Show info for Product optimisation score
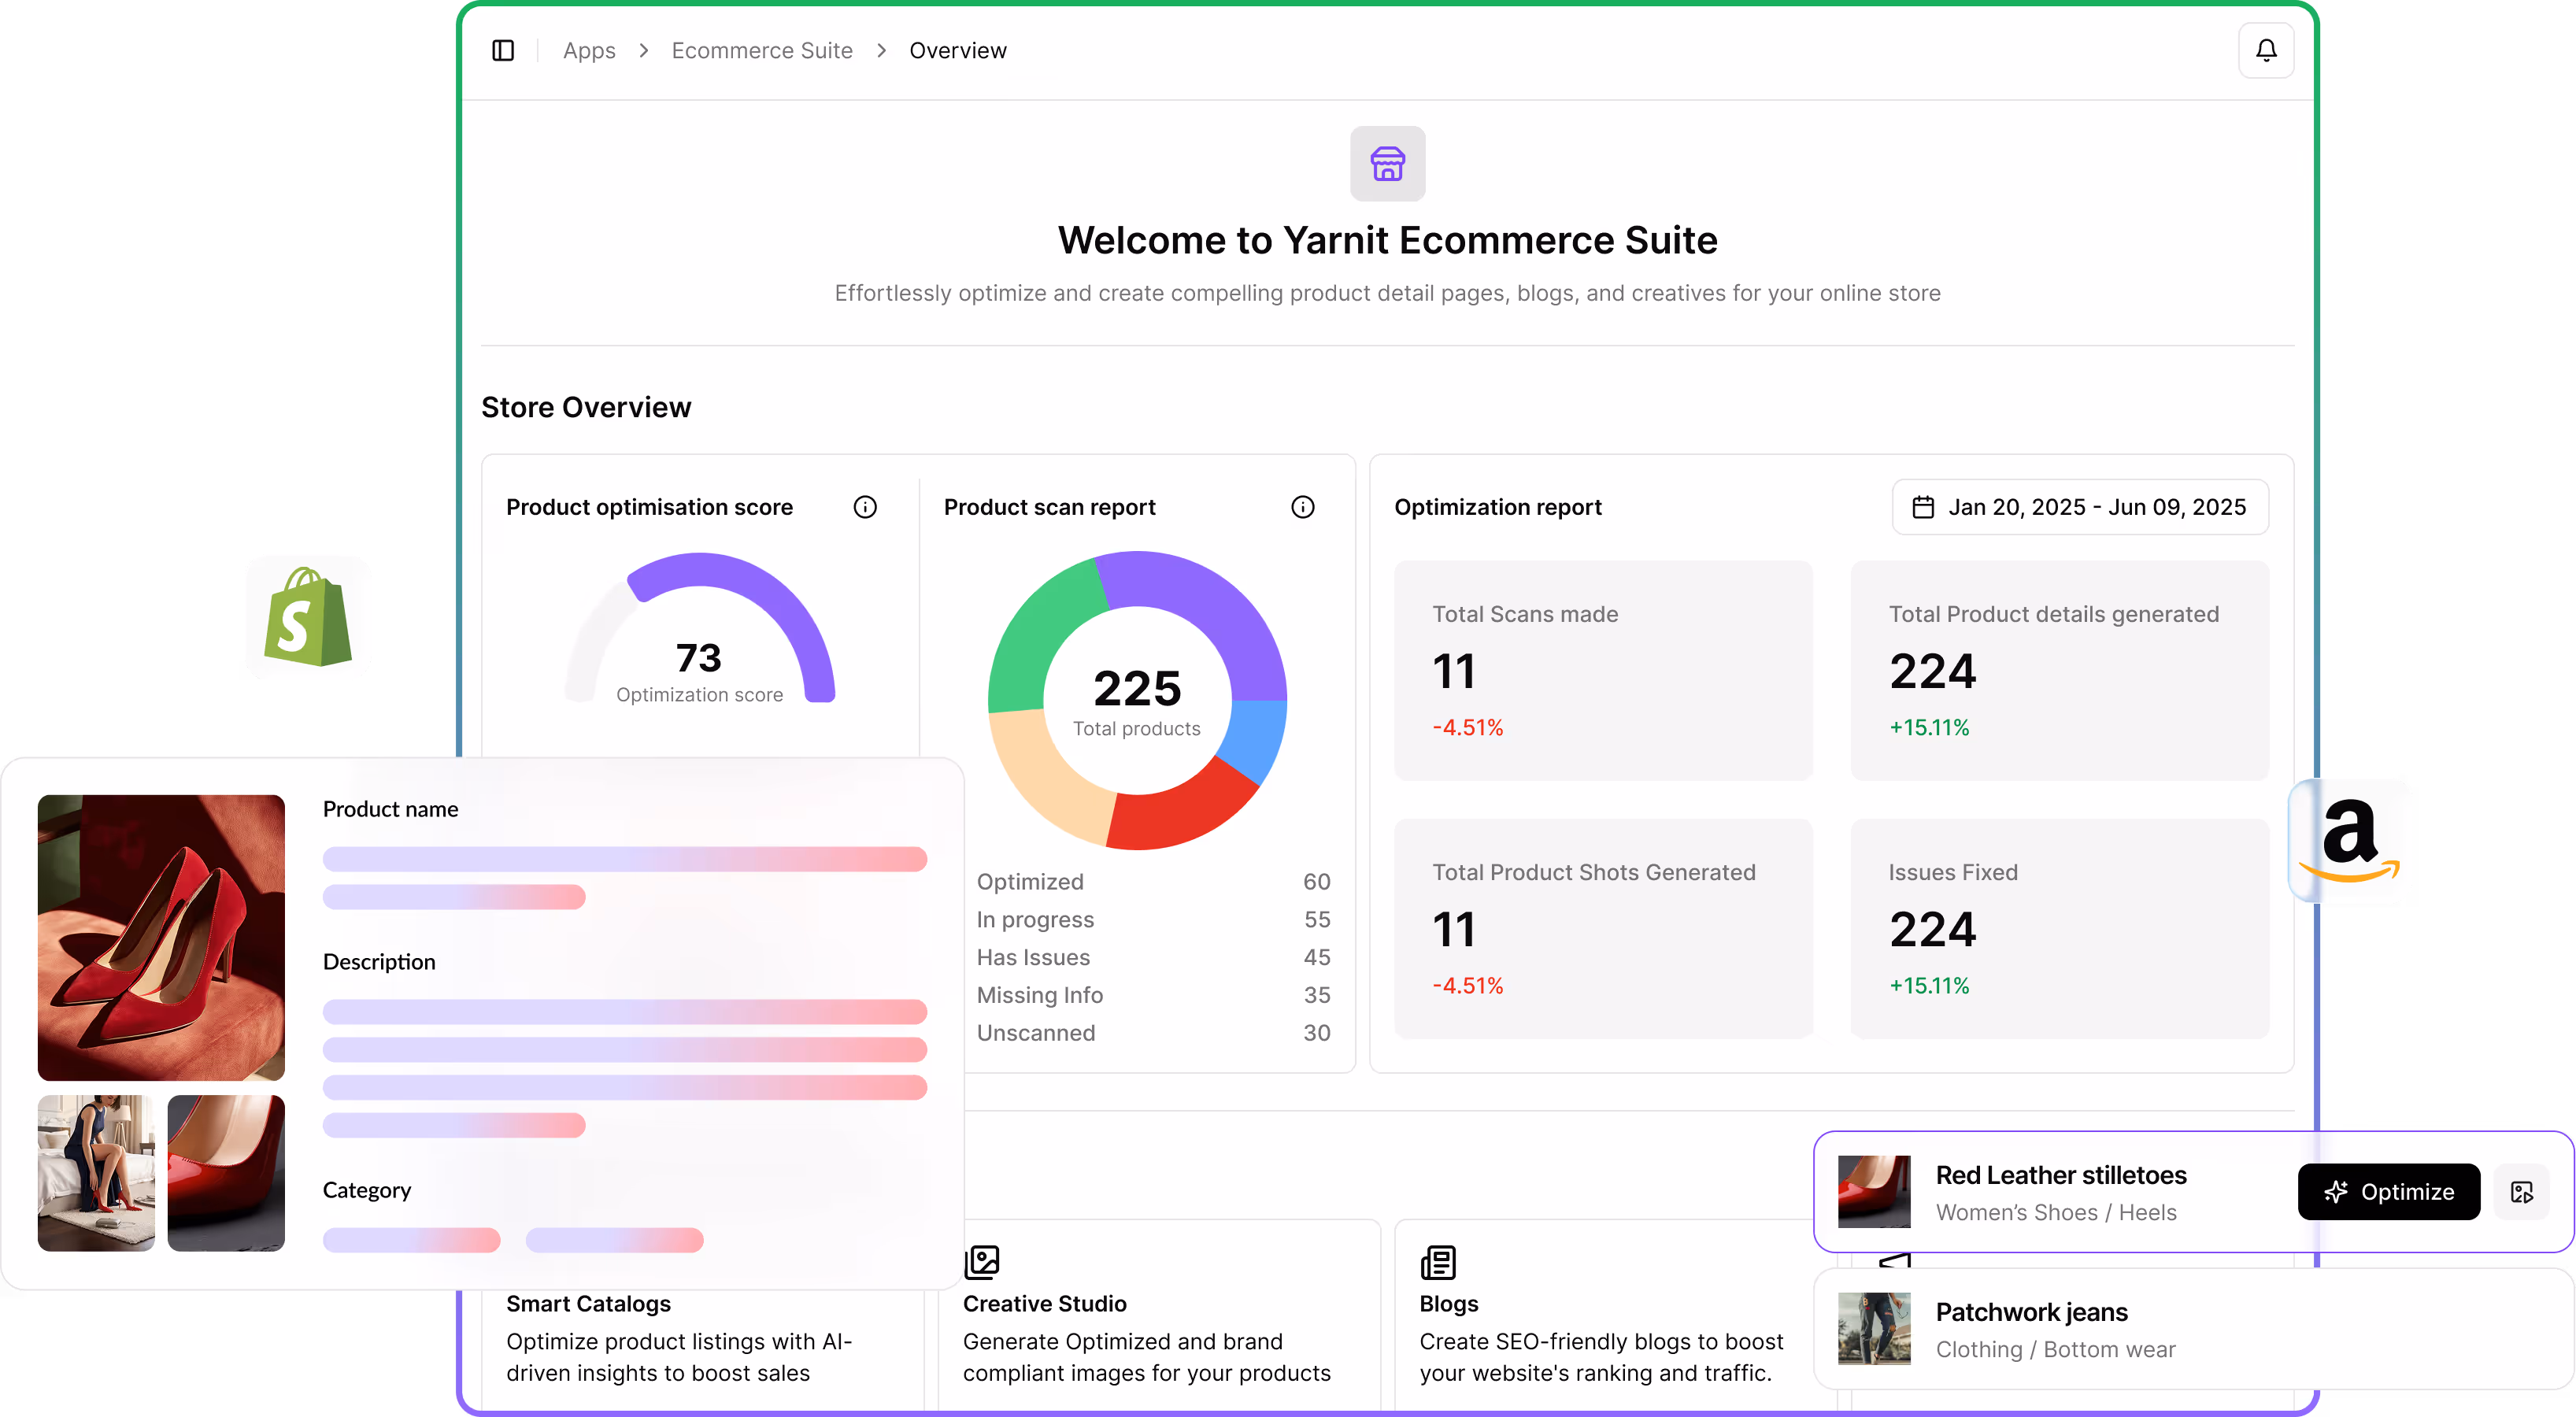This screenshot has height=1417, width=2576. pyautogui.click(x=865, y=507)
